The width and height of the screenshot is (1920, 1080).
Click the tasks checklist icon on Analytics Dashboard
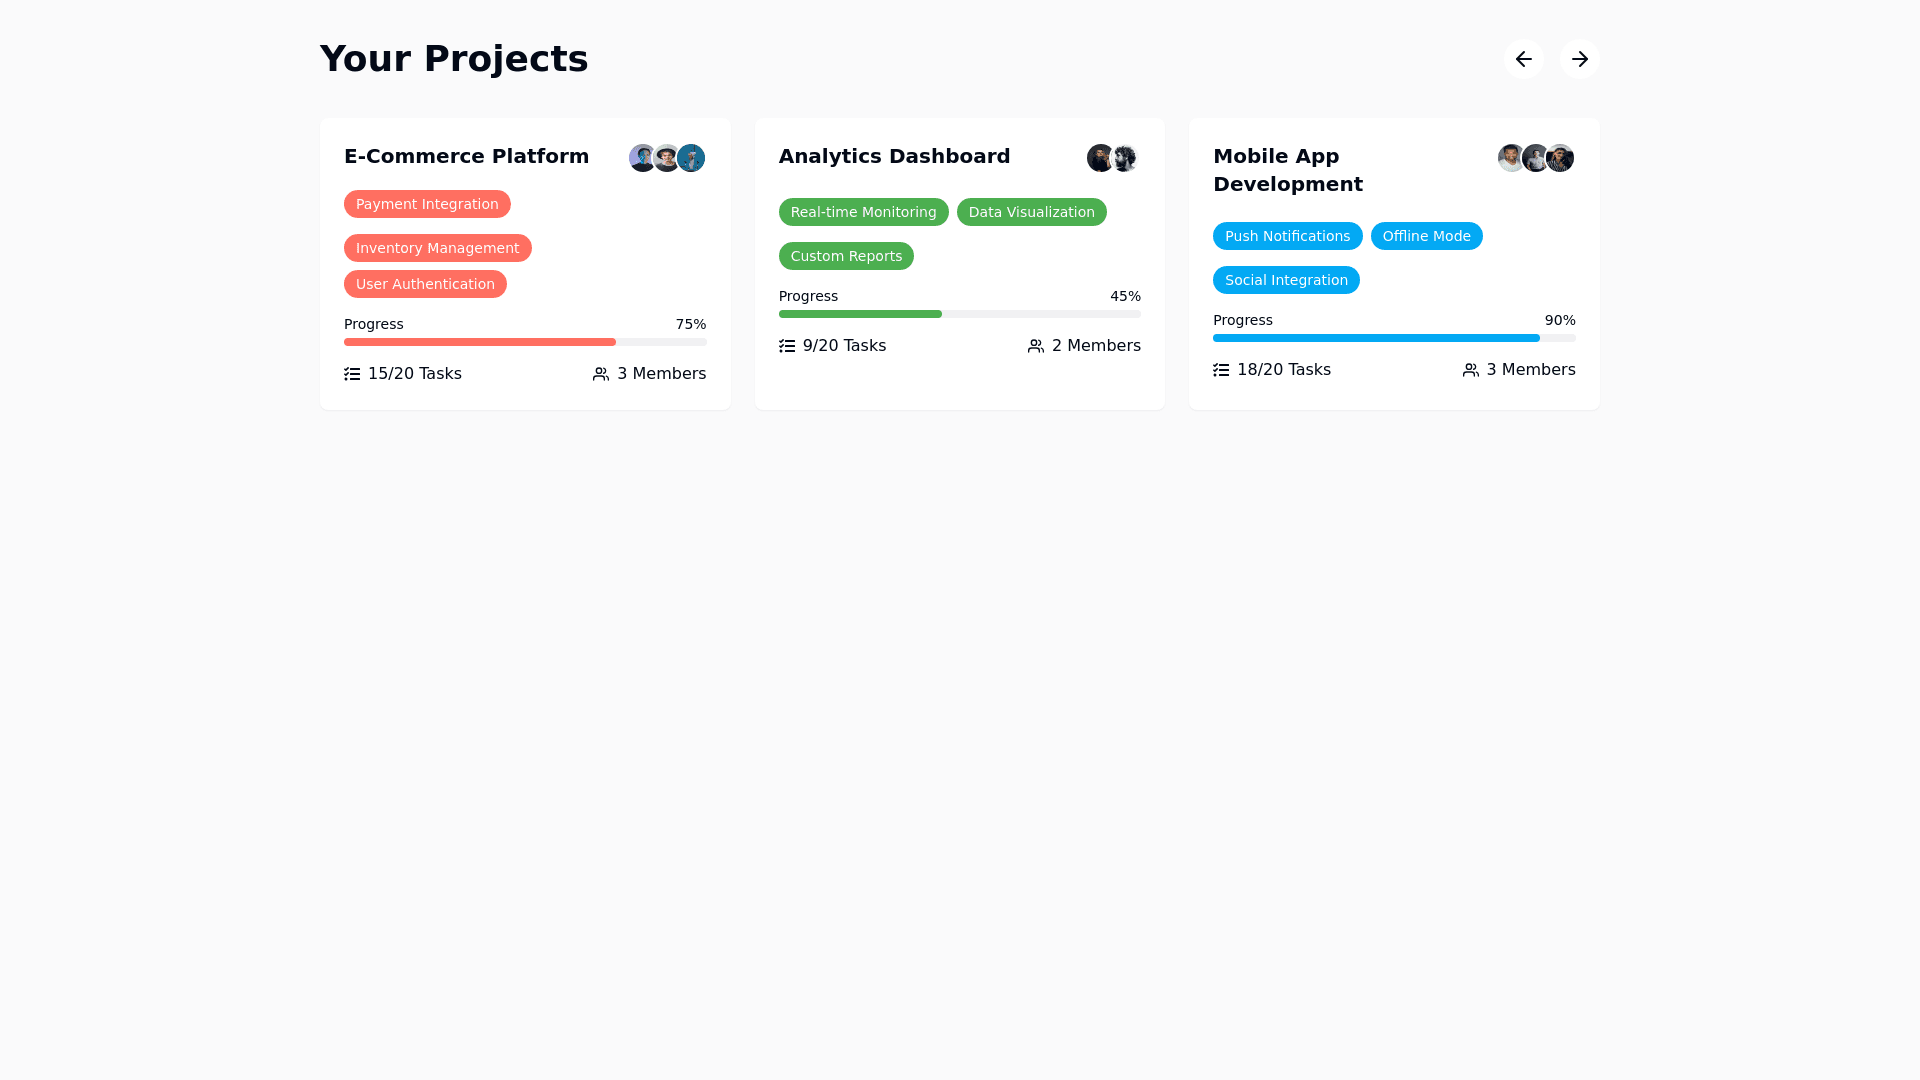[787, 346]
